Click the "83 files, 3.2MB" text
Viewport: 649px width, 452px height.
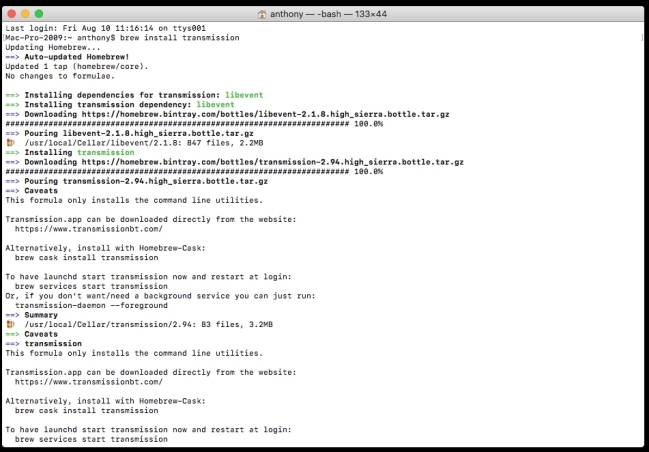click(237, 324)
